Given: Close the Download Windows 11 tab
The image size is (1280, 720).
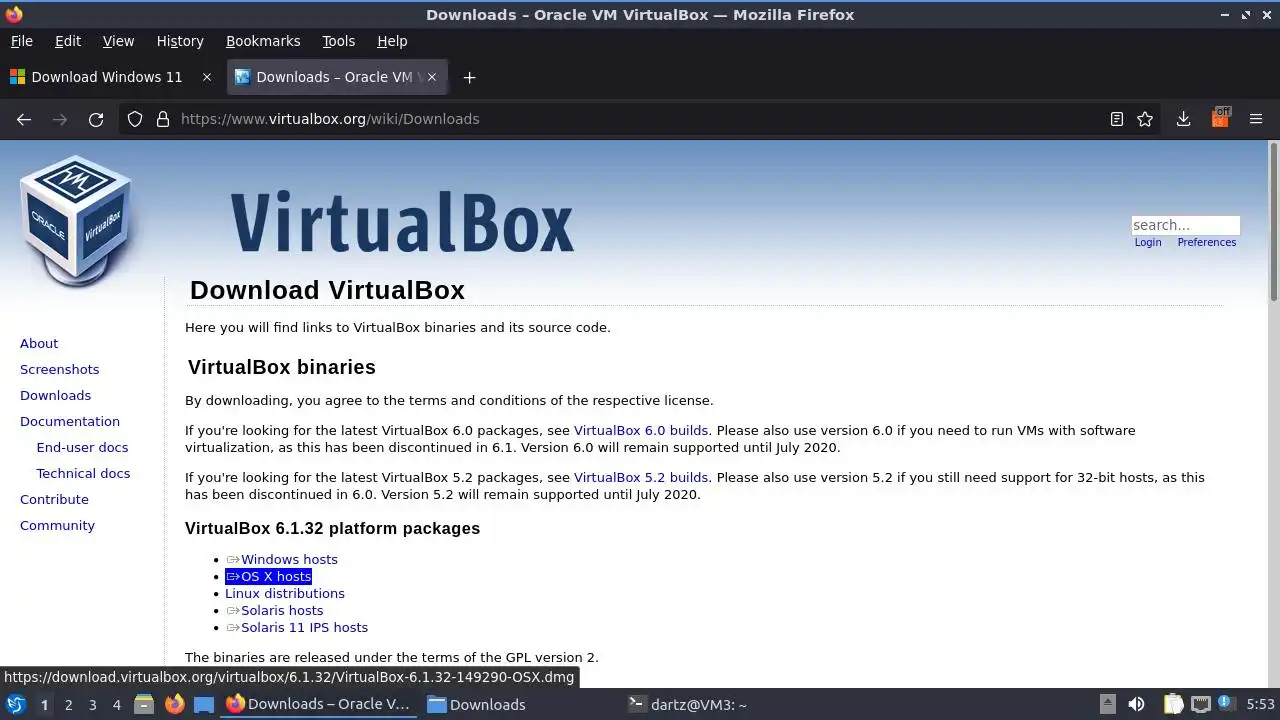Looking at the screenshot, I should 207,77.
